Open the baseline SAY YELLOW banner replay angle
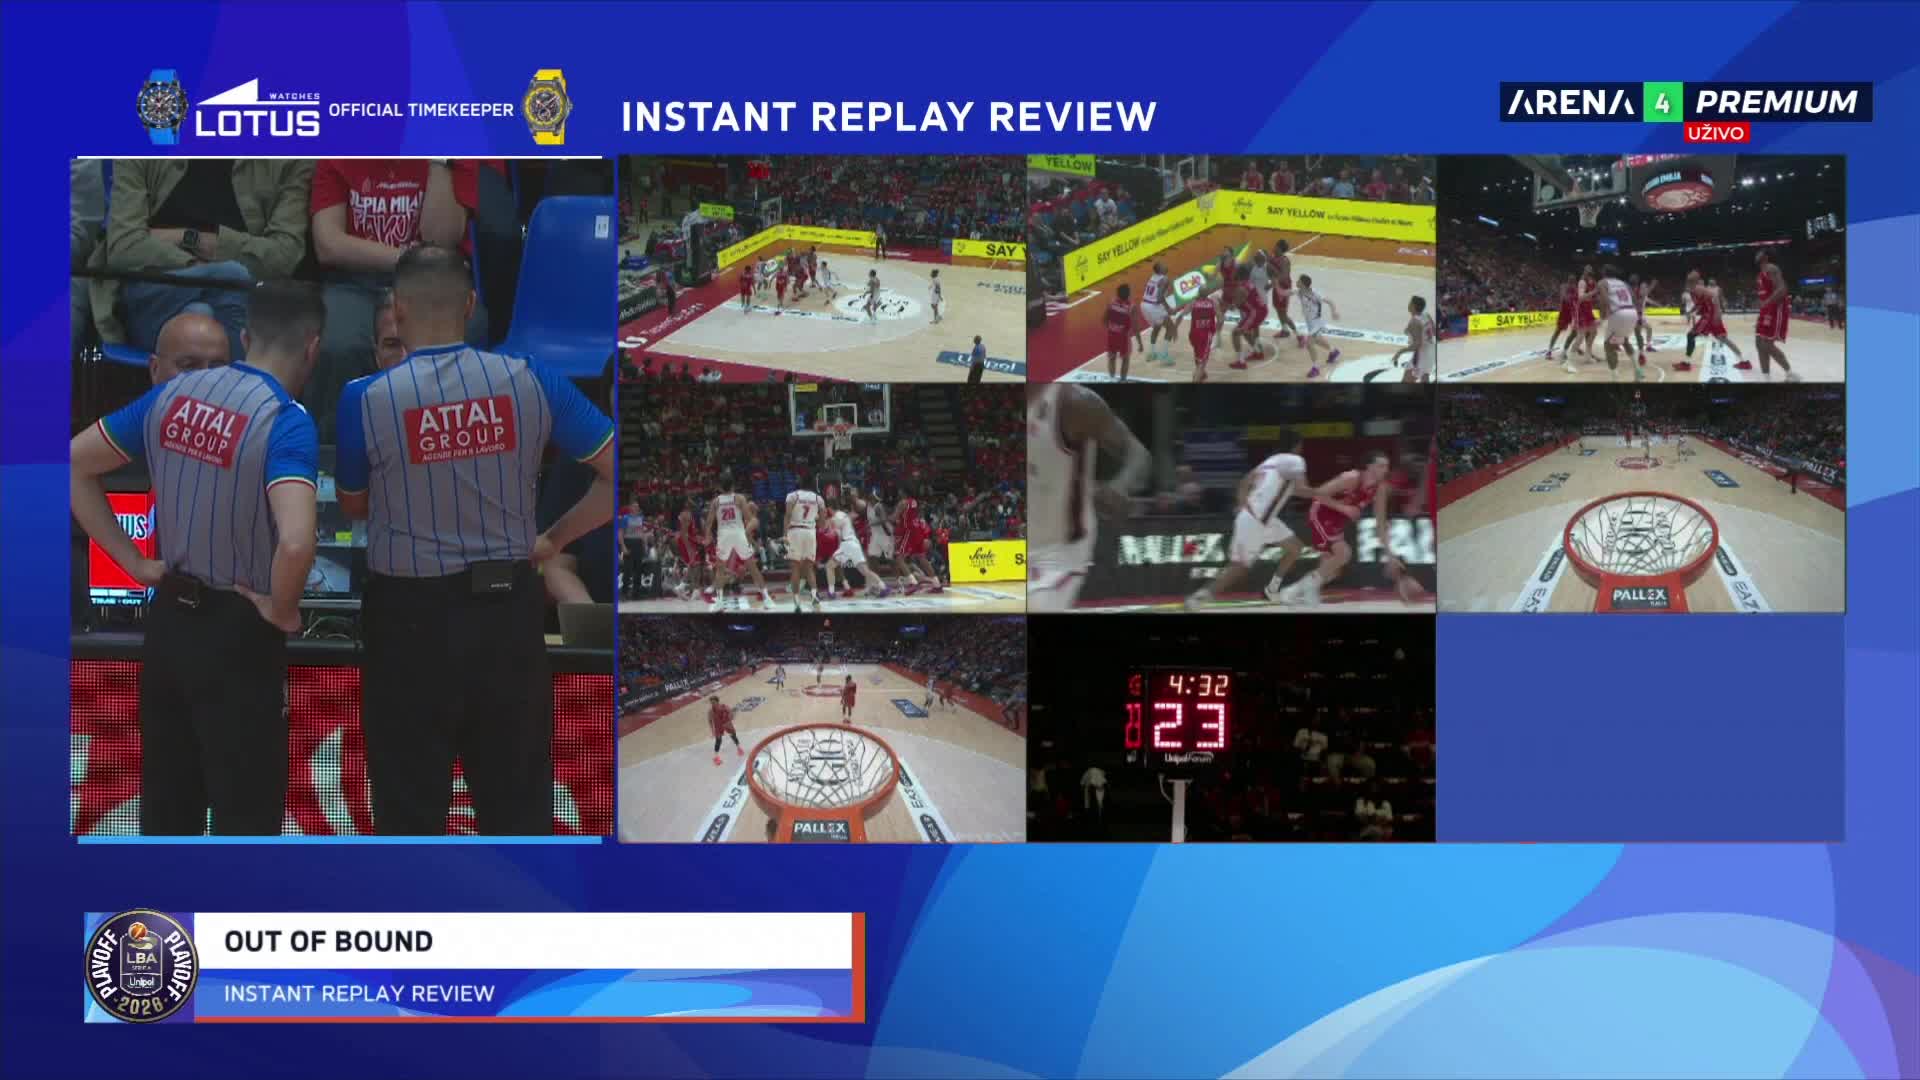This screenshot has width=1920, height=1080. 1231,268
